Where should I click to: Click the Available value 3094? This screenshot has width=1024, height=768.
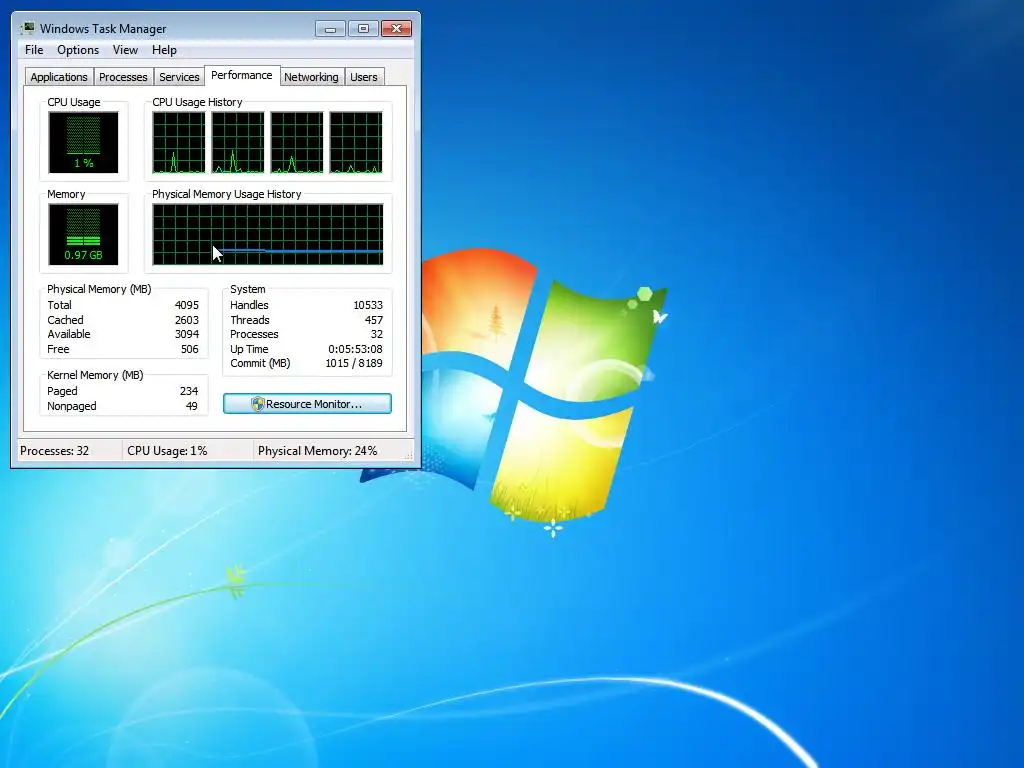point(187,334)
